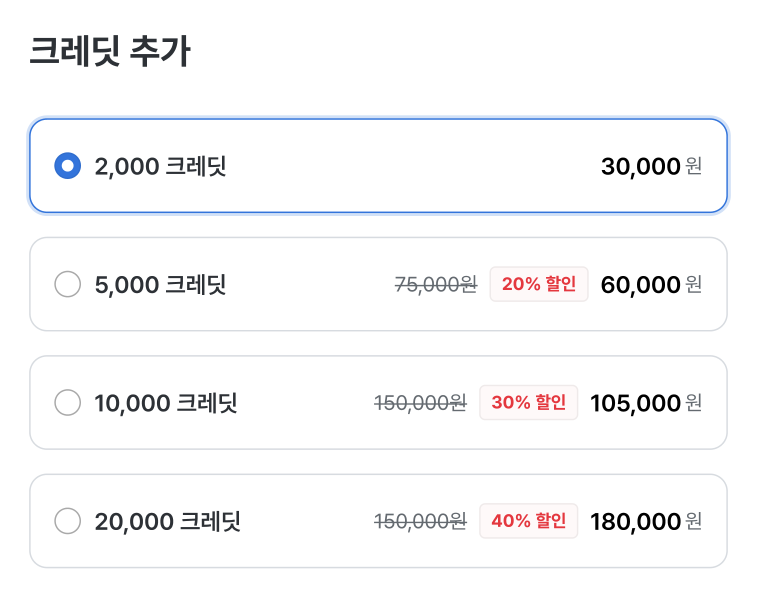
Task: Click the 30% 할인 badge
Action: [528, 403]
